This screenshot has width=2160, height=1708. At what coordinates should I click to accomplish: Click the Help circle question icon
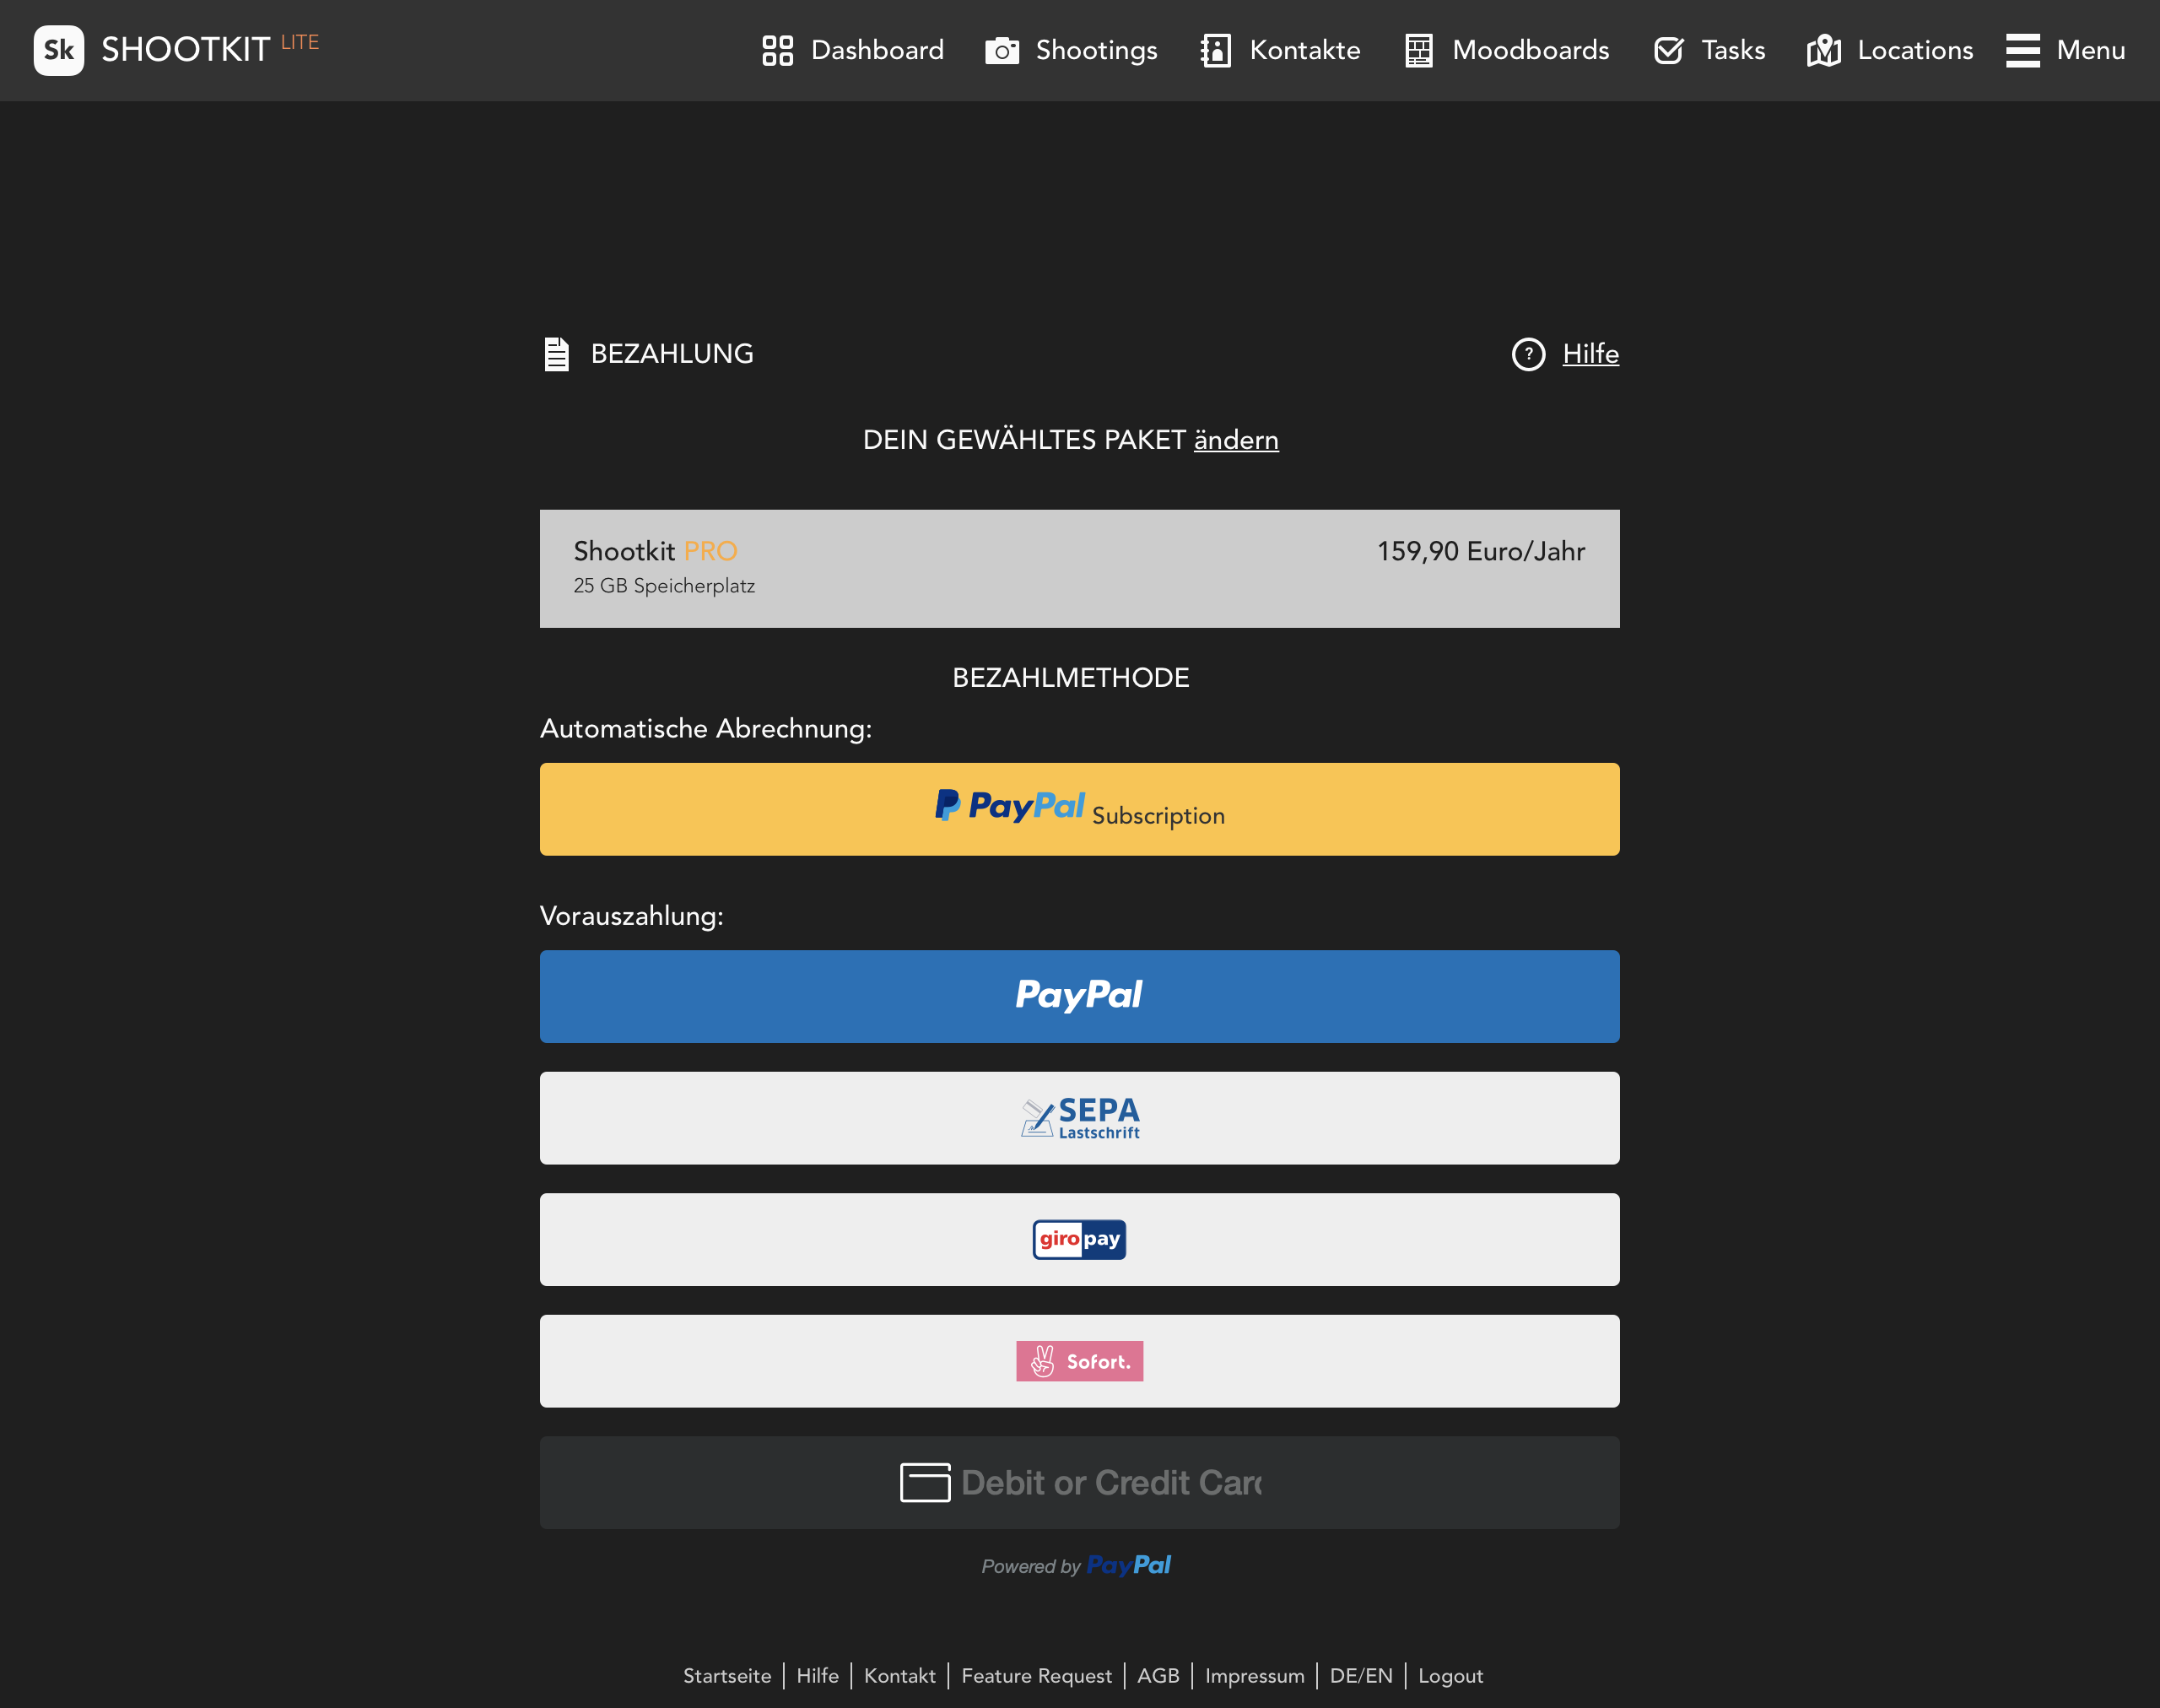1529,353
